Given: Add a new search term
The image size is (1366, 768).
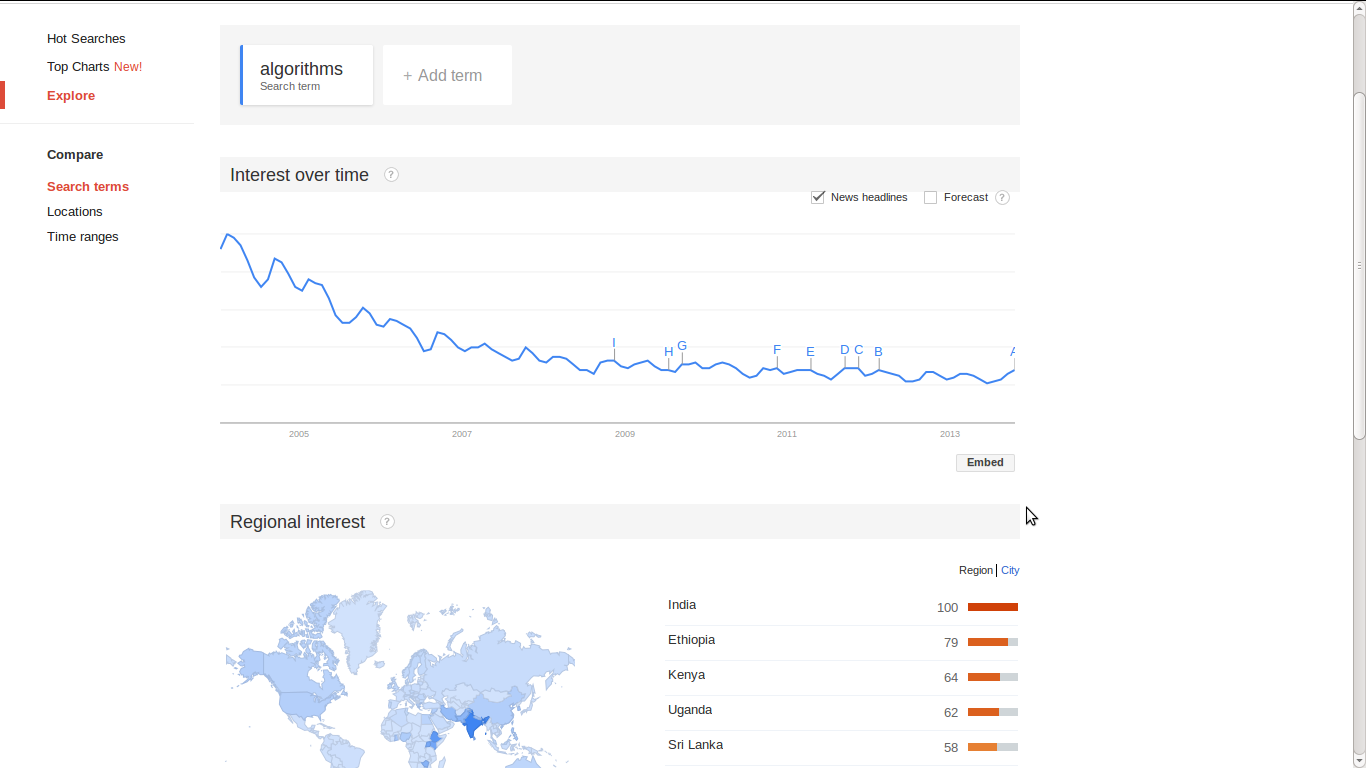Looking at the screenshot, I should point(447,75).
